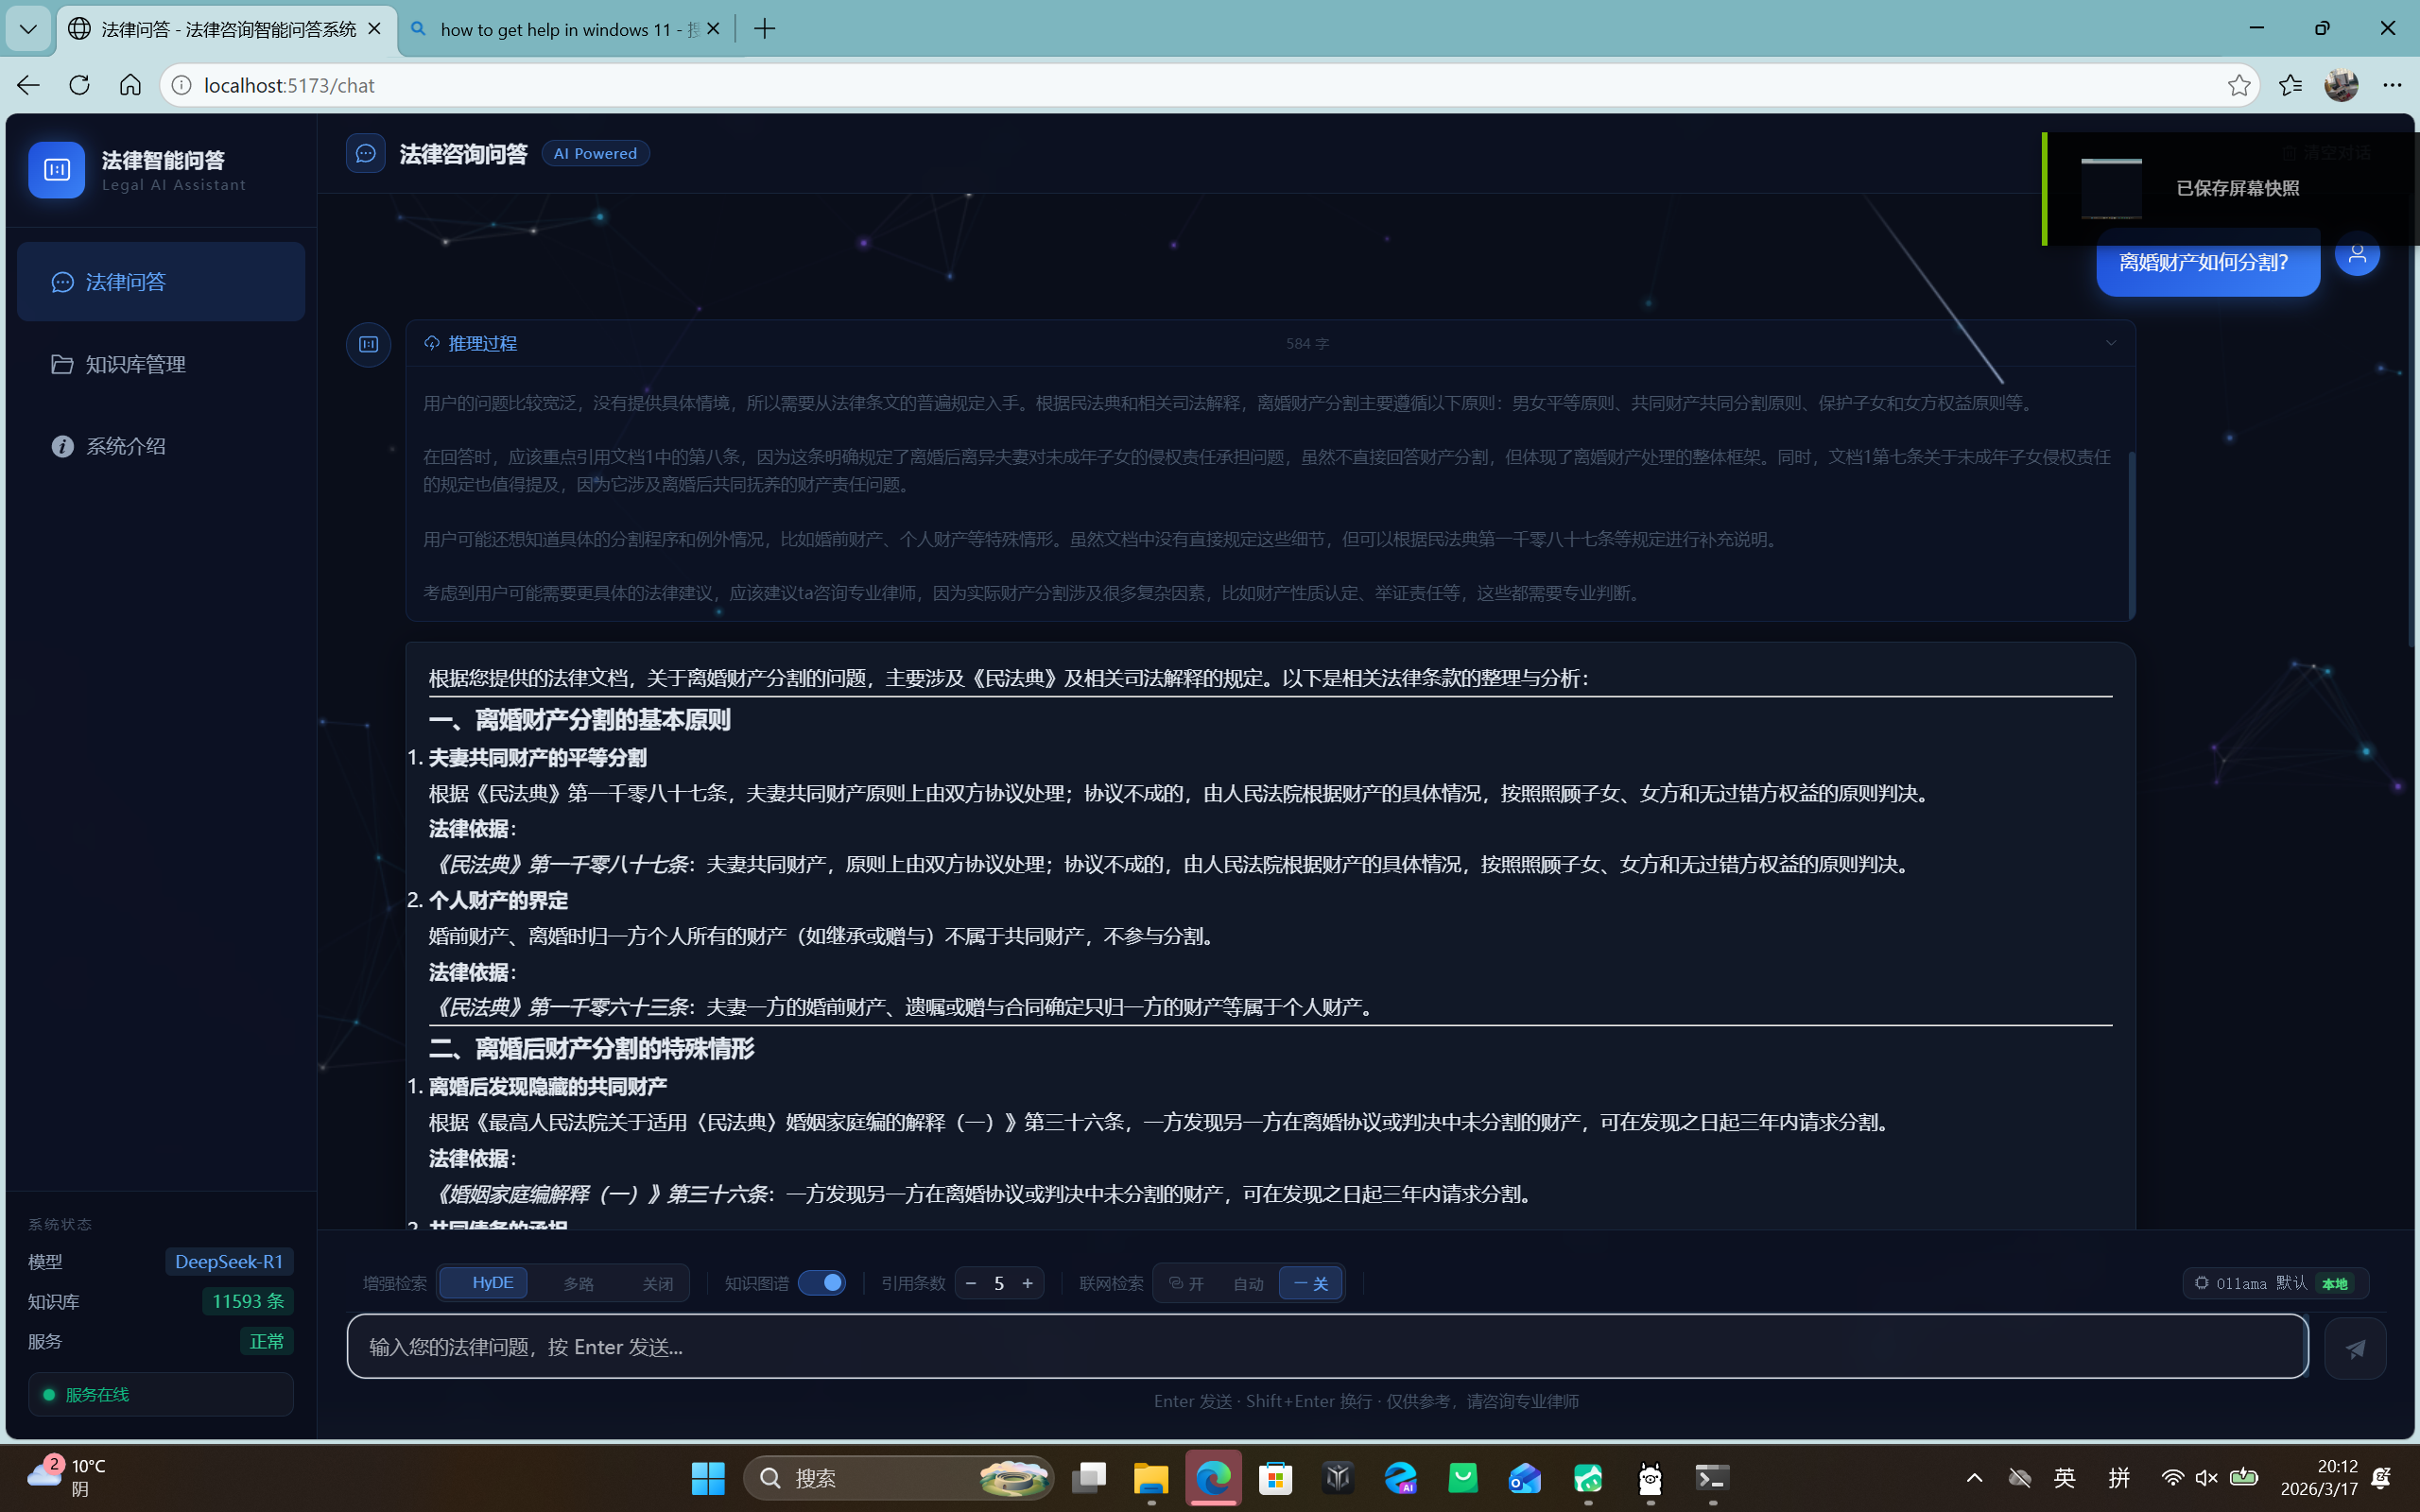This screenshot has height=1512, width=2420.
Task: Increase 引用条数 with the plus button
Action: 1027,1283
